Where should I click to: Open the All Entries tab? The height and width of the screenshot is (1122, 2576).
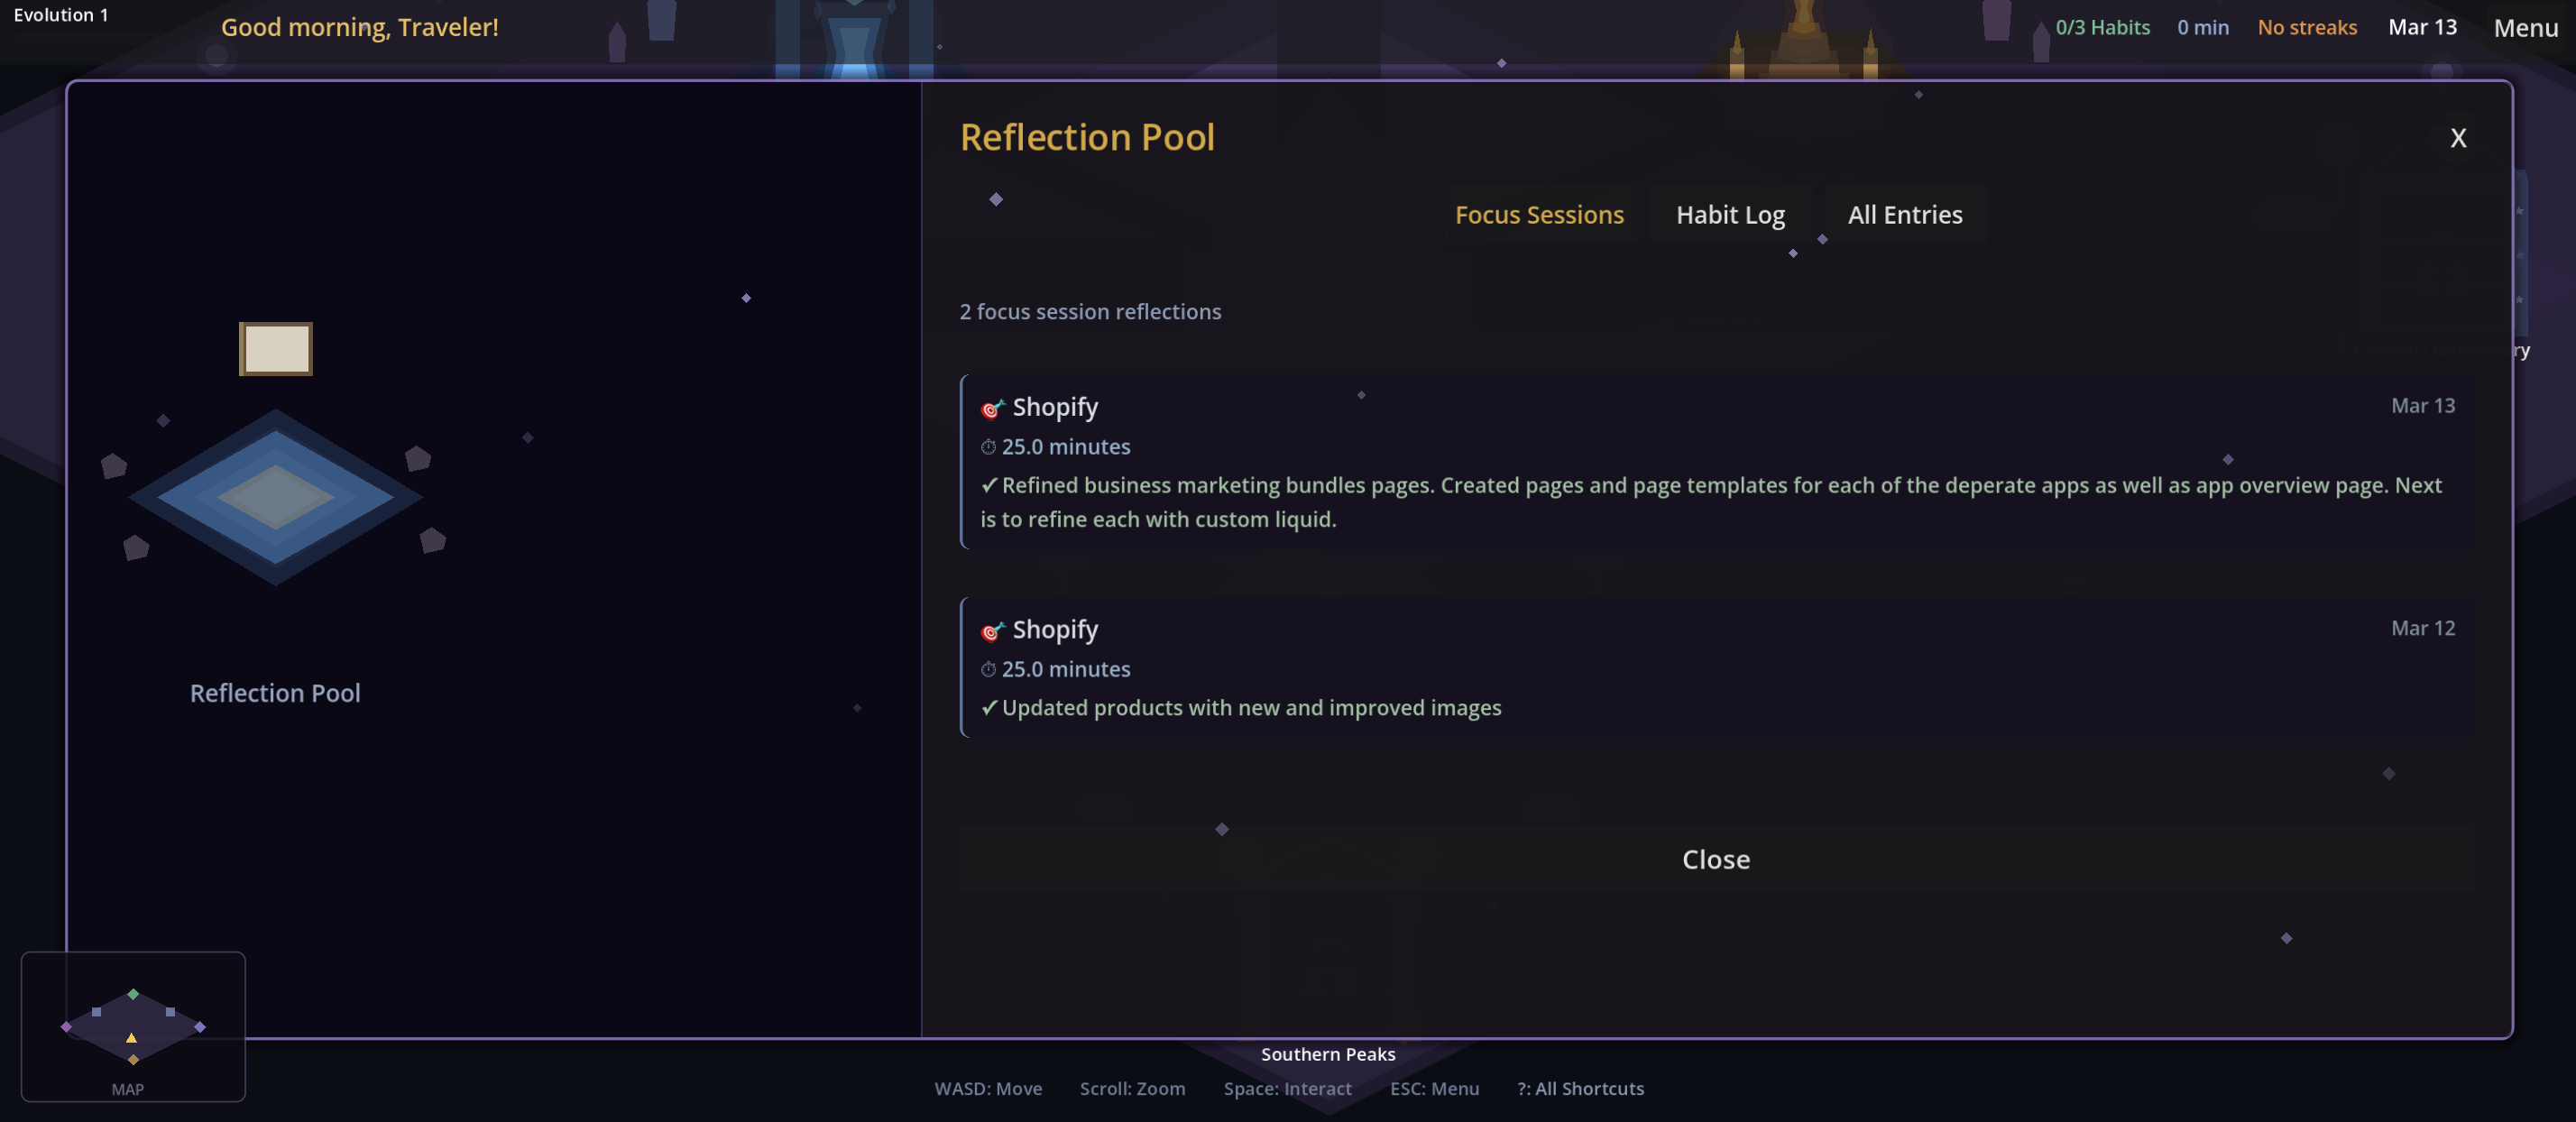1904,215
